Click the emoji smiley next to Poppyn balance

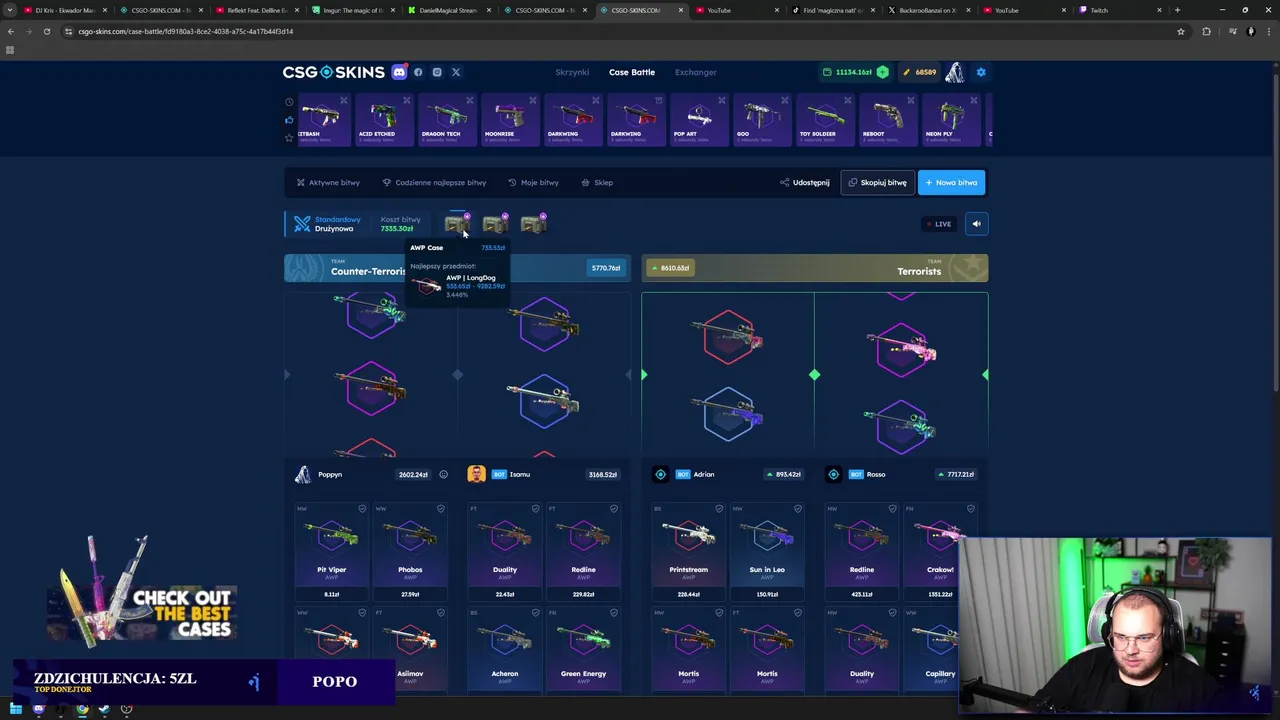[x=443, y=474]
